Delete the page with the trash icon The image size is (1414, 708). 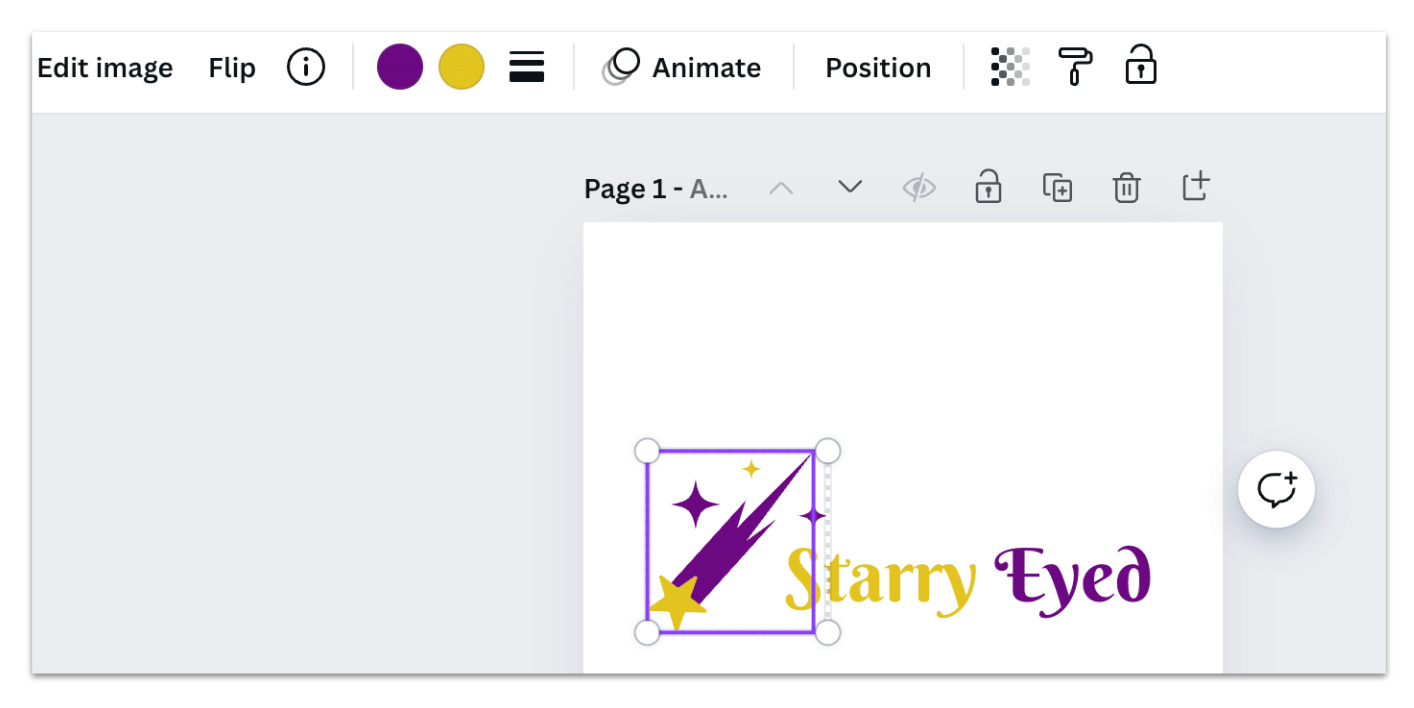click(1127, 187)
